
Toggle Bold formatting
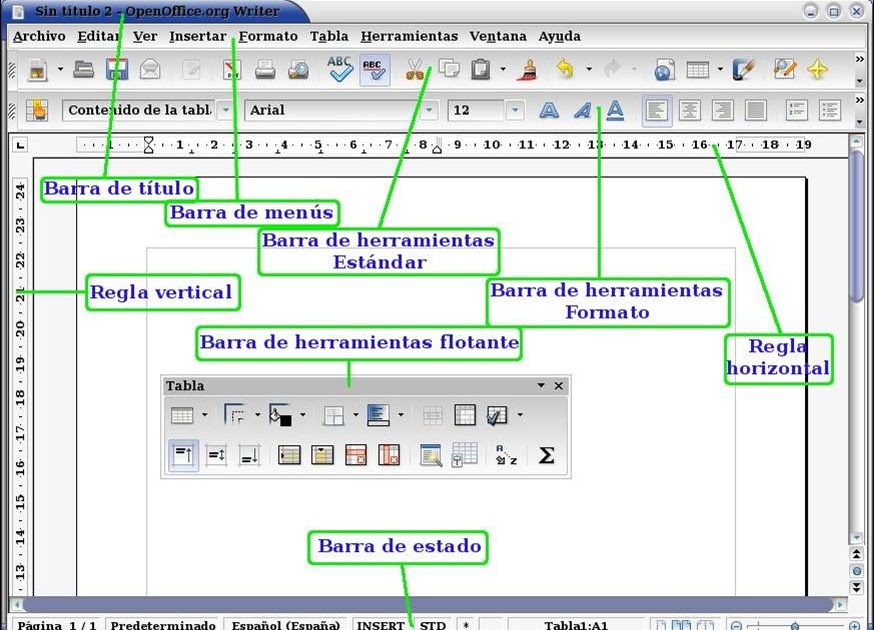click(x=549, y=110)
